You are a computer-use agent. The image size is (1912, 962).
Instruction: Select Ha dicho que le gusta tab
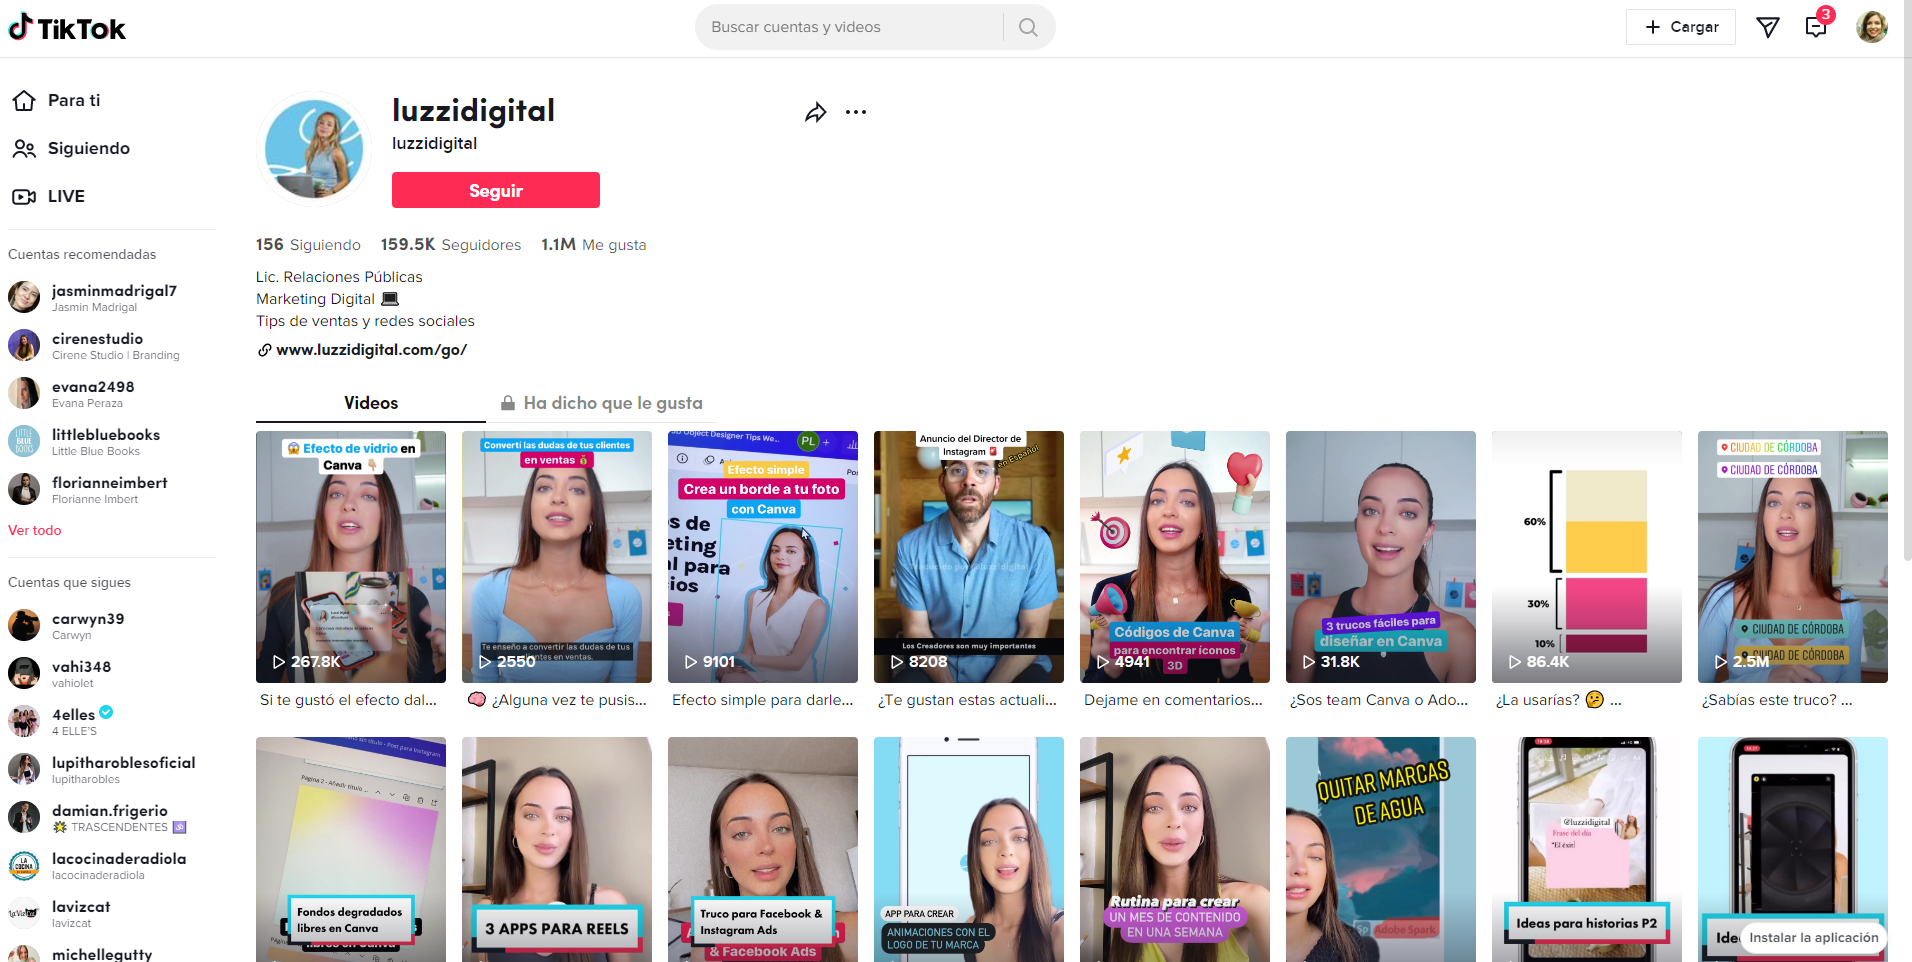point(602,403)
